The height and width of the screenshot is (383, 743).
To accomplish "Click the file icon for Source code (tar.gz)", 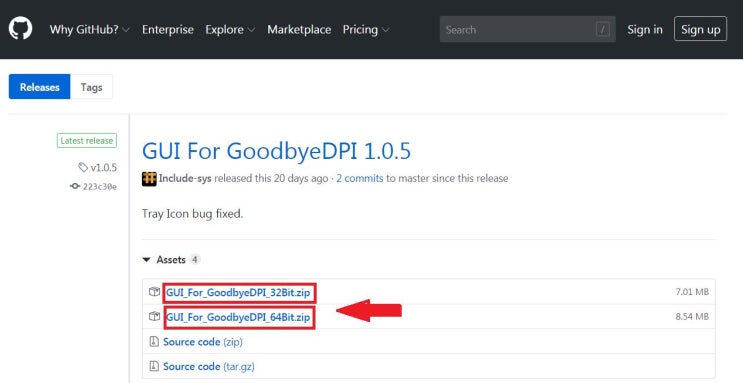I will pyautogui.click(x=154, y=366).
